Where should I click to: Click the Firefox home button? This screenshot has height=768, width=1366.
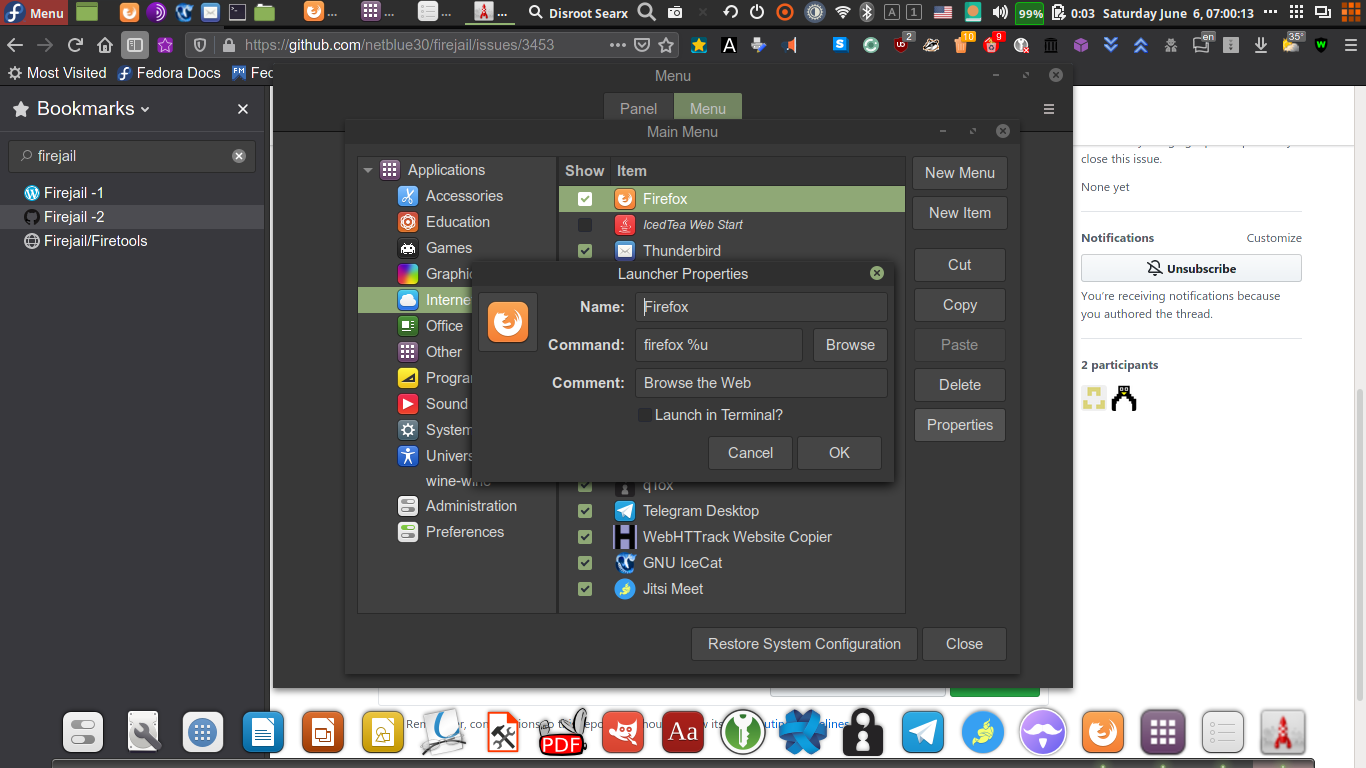(105, 45)
